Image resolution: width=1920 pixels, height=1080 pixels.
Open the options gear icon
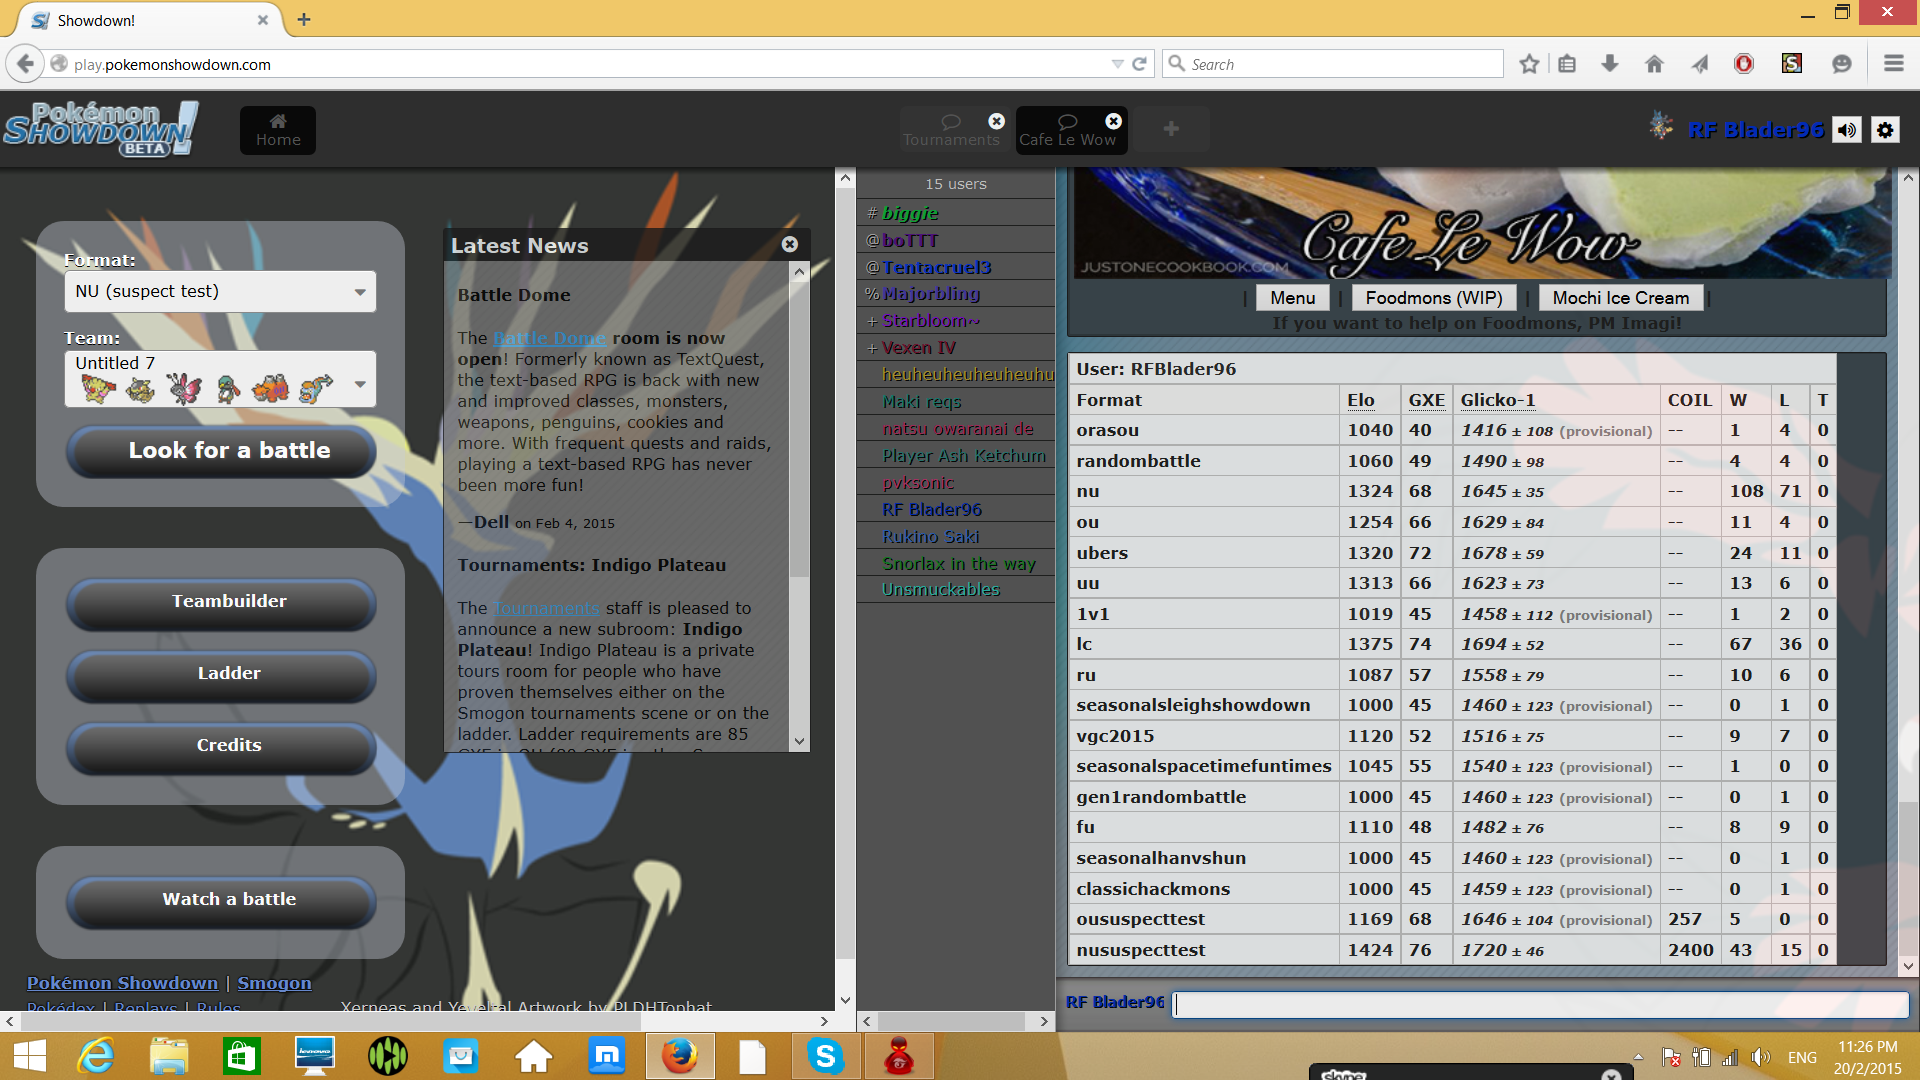[1885, 130]
